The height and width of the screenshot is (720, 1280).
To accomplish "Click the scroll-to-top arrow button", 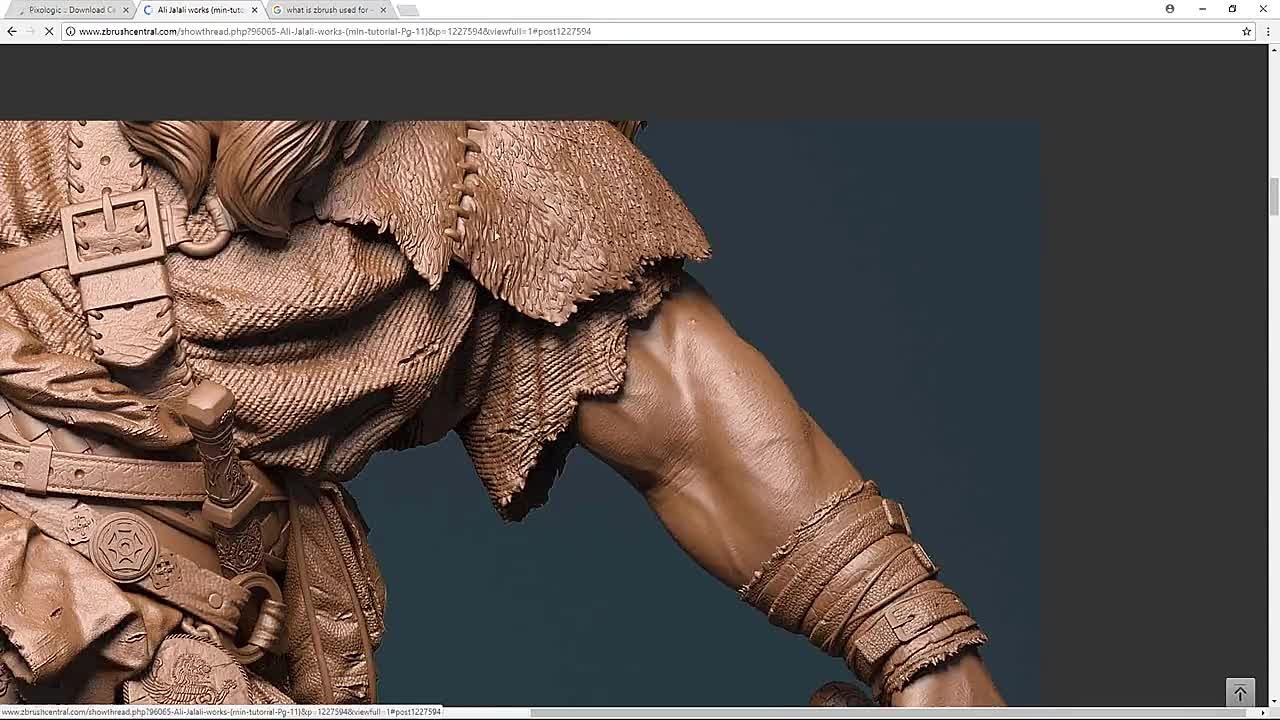I will click(x=1240, y=692).
